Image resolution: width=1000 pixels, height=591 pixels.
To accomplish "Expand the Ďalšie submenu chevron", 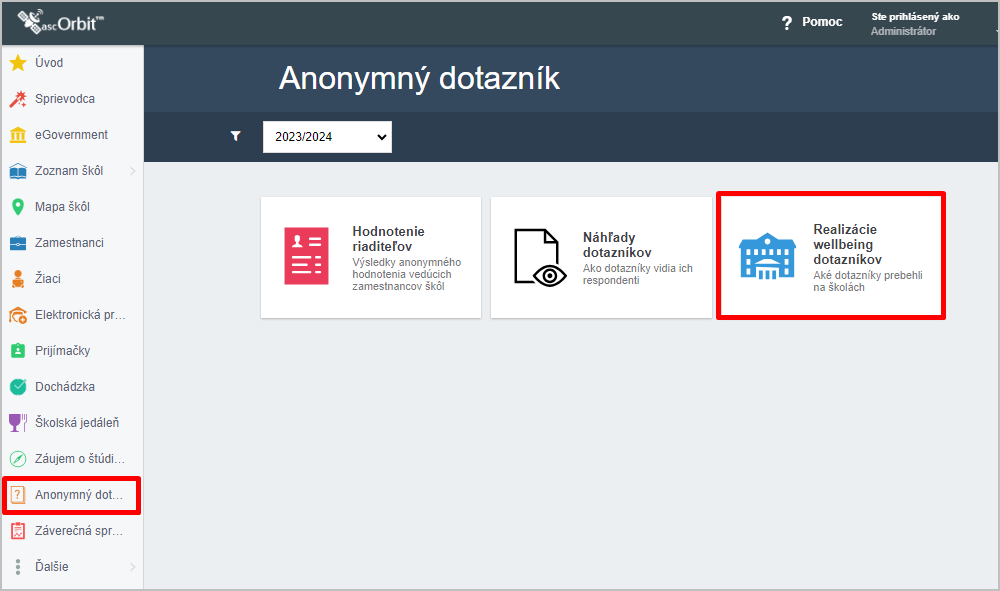I will pos(133,567).
